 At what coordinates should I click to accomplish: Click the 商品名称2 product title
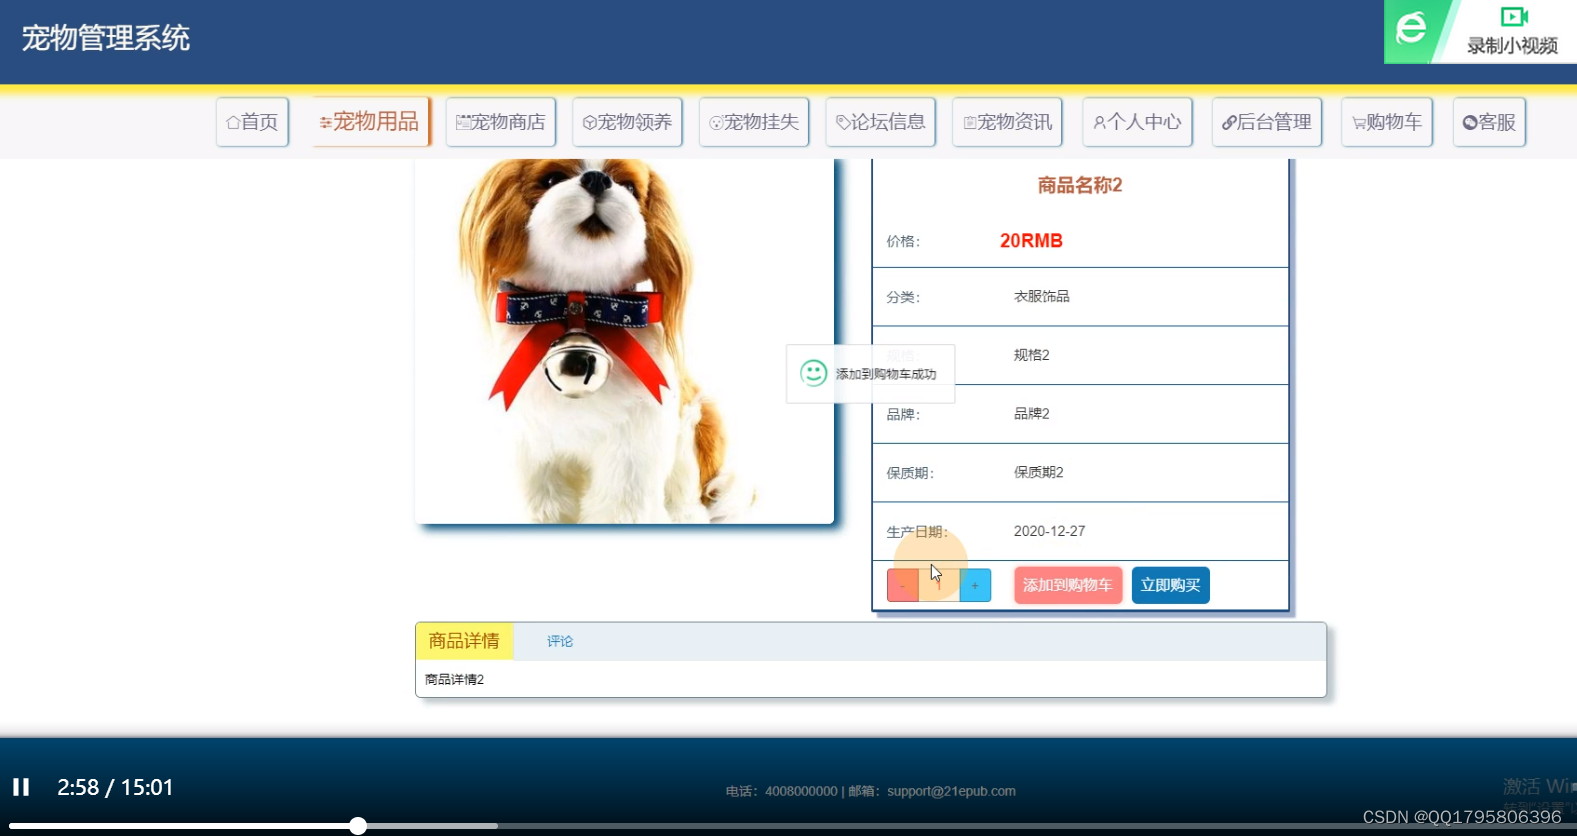(x=1080, y=185)
